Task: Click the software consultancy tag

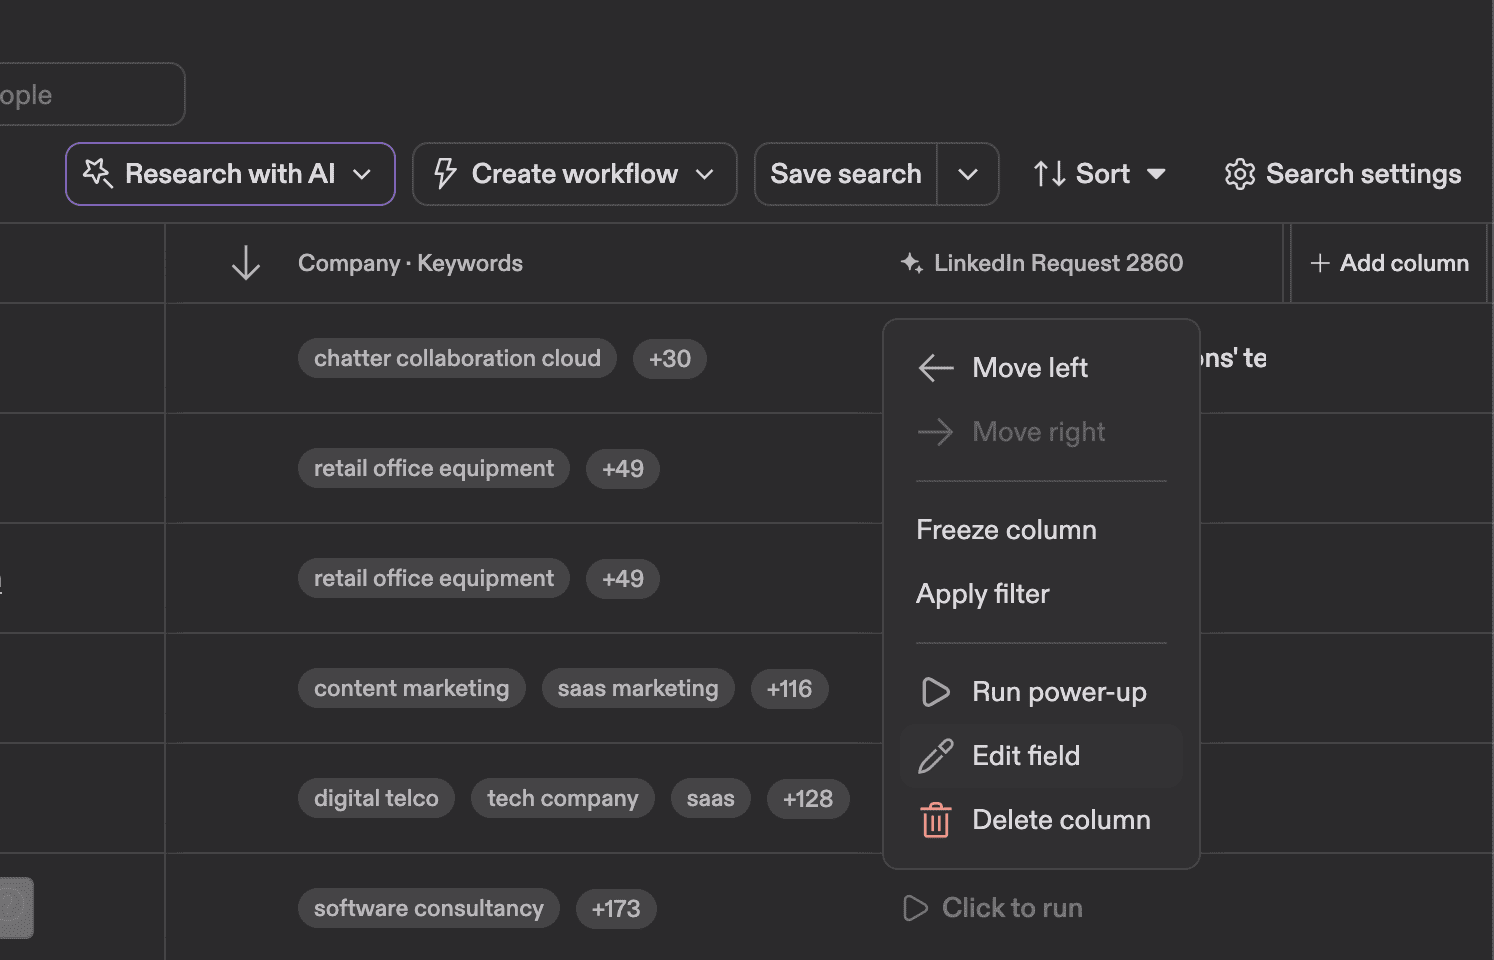Action: coord(429,909)
